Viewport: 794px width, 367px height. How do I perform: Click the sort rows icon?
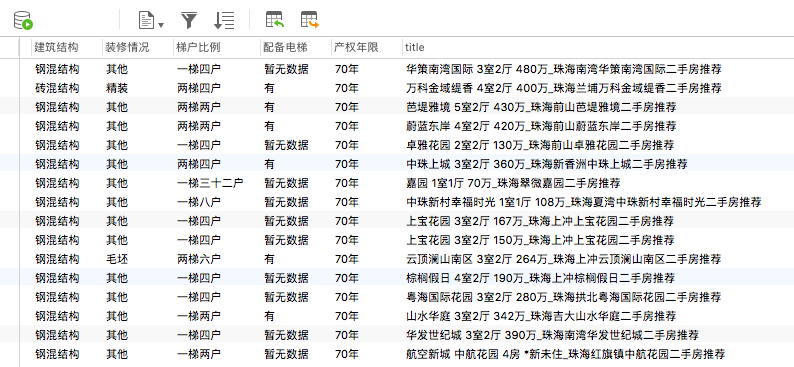[x=224, y=20]
